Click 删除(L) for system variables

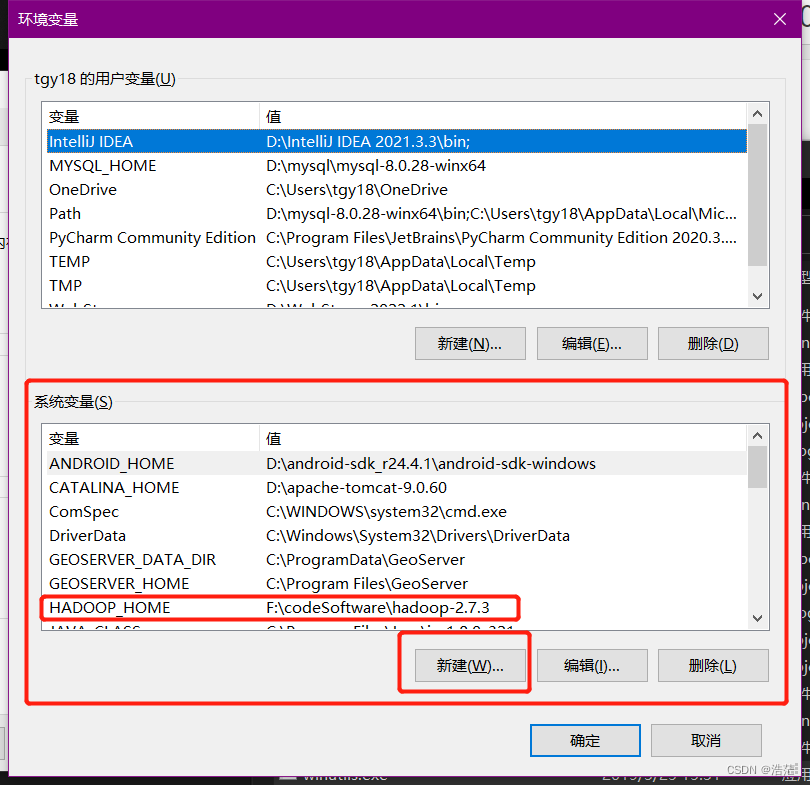713,666
